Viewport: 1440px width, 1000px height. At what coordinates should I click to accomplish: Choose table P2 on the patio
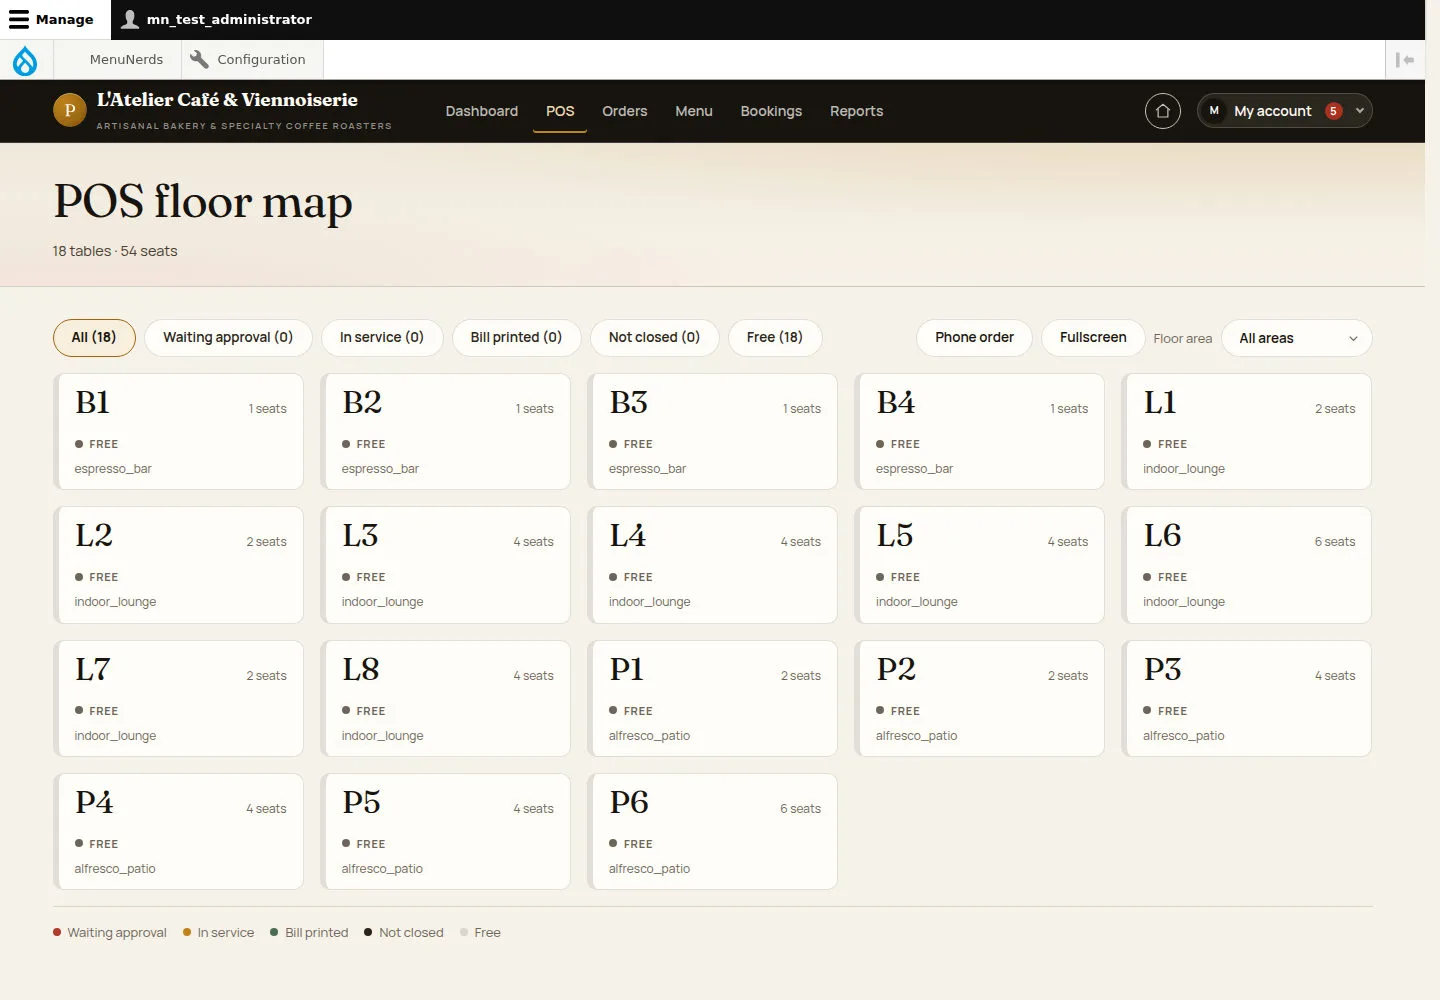(980, 699)
